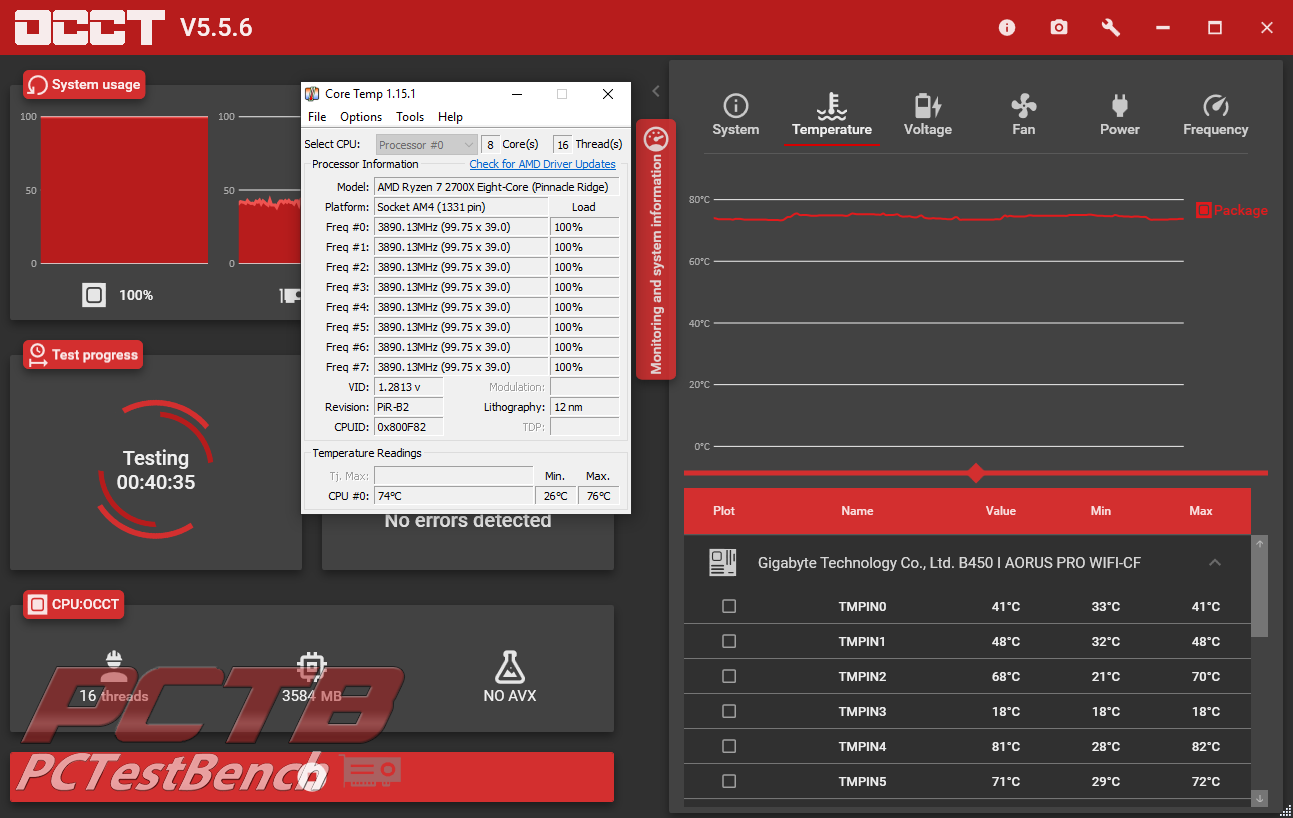Open Core Temp Tools menu
This screenshot has height=818, width=1293.
click(x=410, y=117)
